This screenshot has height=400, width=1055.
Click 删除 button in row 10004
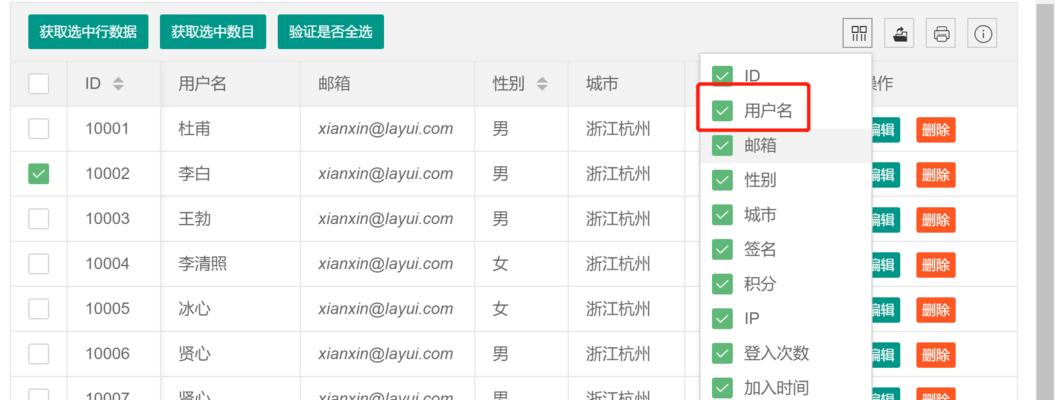click(x=936, y=265)
